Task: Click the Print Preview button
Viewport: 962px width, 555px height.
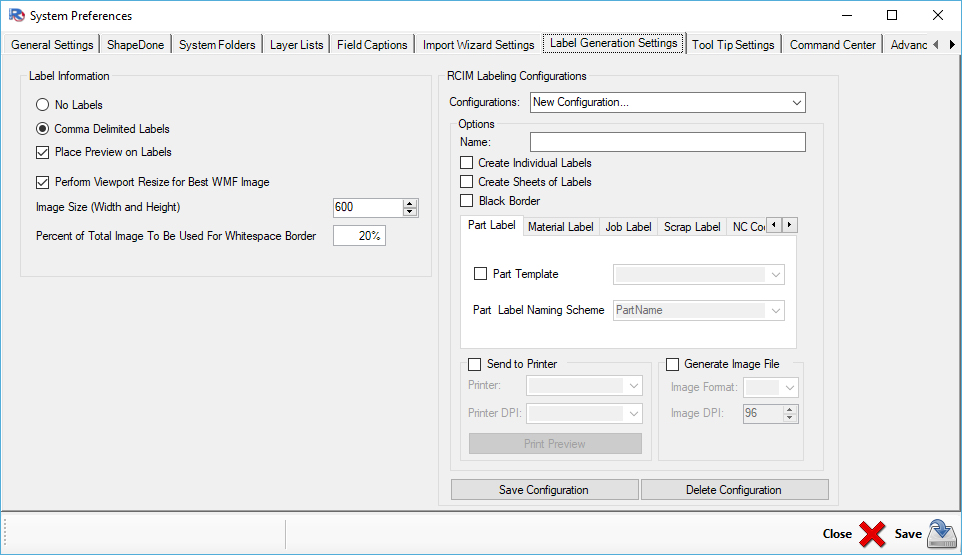Action: (x=555, y=444)
